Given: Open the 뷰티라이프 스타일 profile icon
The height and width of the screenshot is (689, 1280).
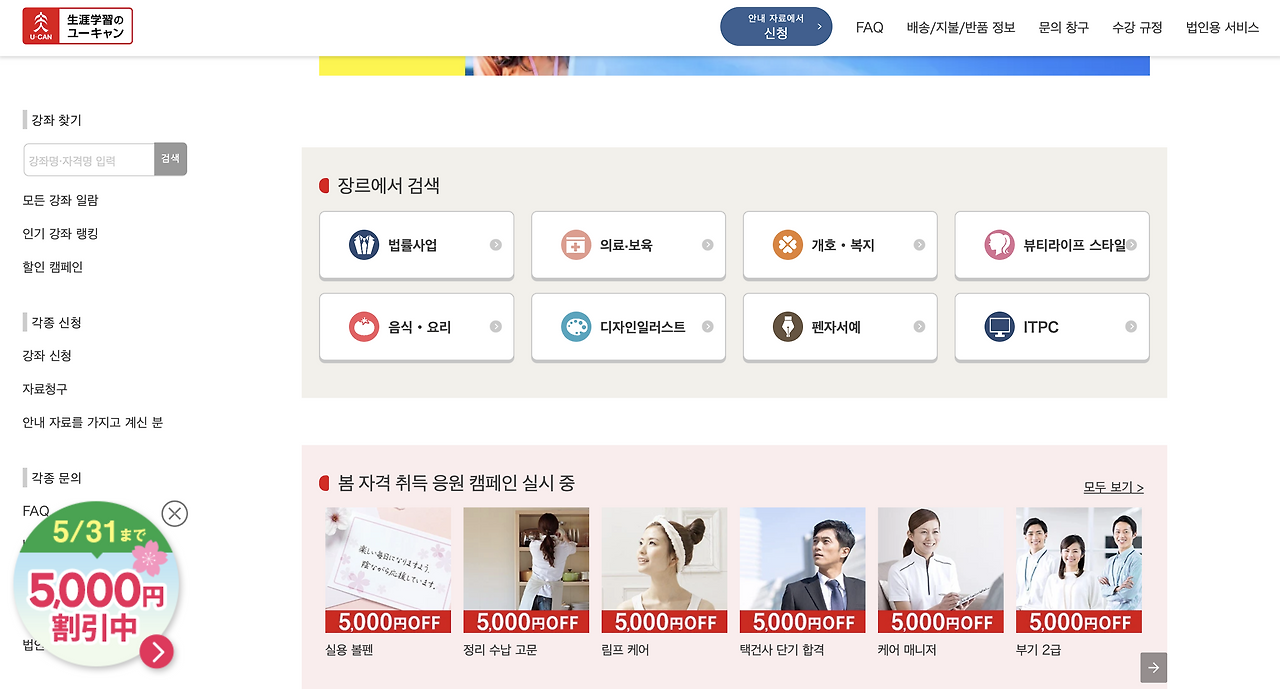Looking at the screenshot, I should (1000, 245).
